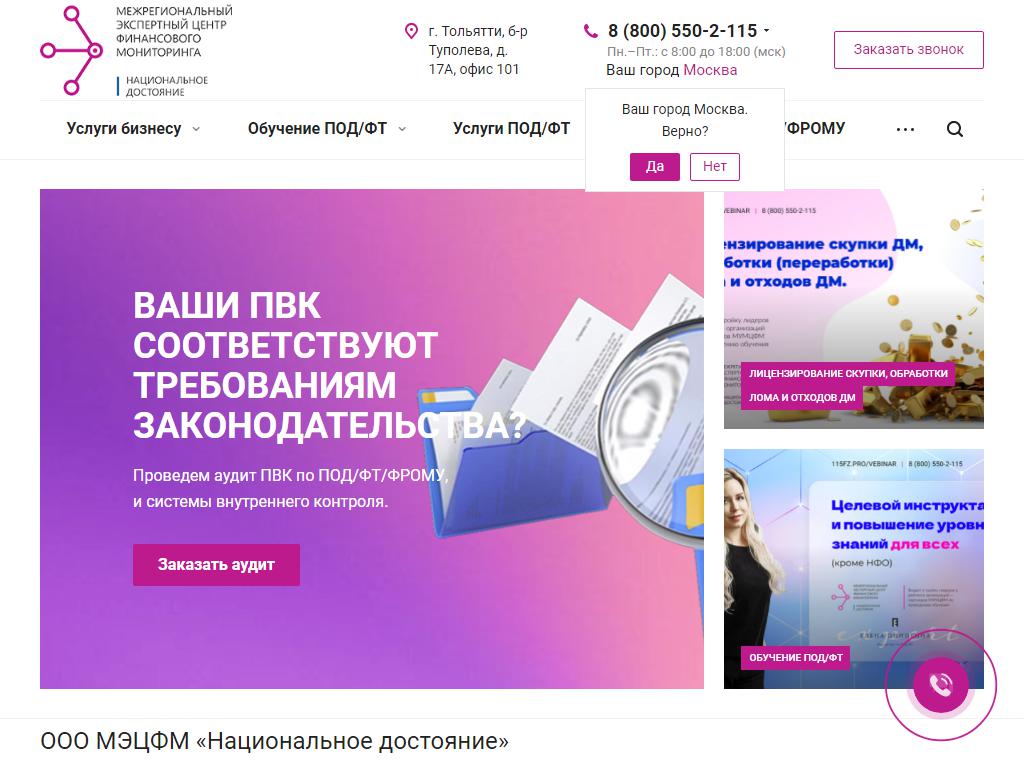Expand the Услуги бизнесу menu chevron

tap(196, 129)
